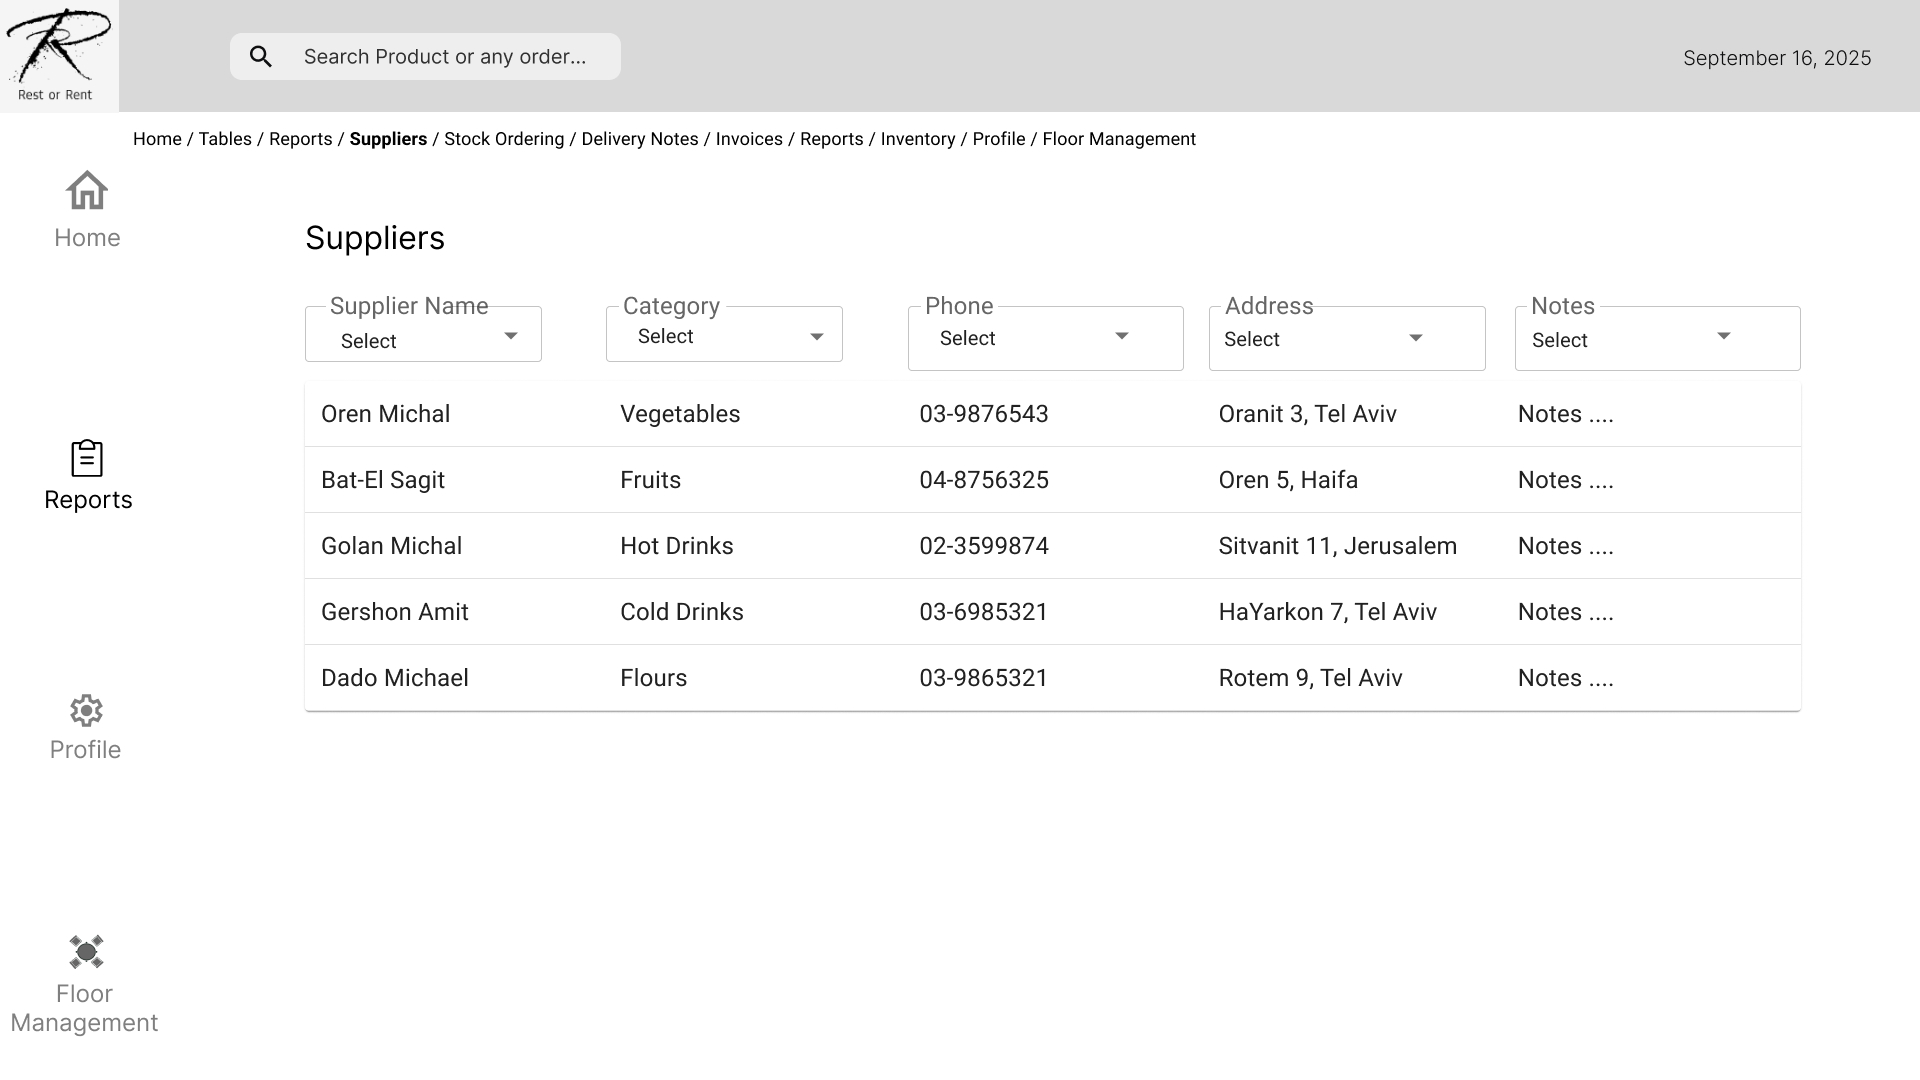Image resolution: width=1920 pixels, height=1080 pixels.
Task: Open Delivery Notes breadcrumb link
Action: (x=639, y=139)
